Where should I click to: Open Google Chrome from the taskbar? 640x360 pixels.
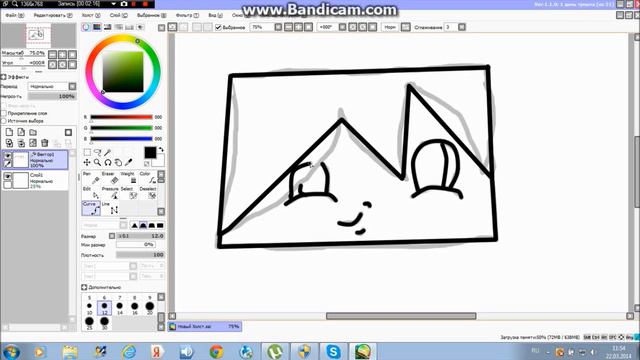point(216,351)
